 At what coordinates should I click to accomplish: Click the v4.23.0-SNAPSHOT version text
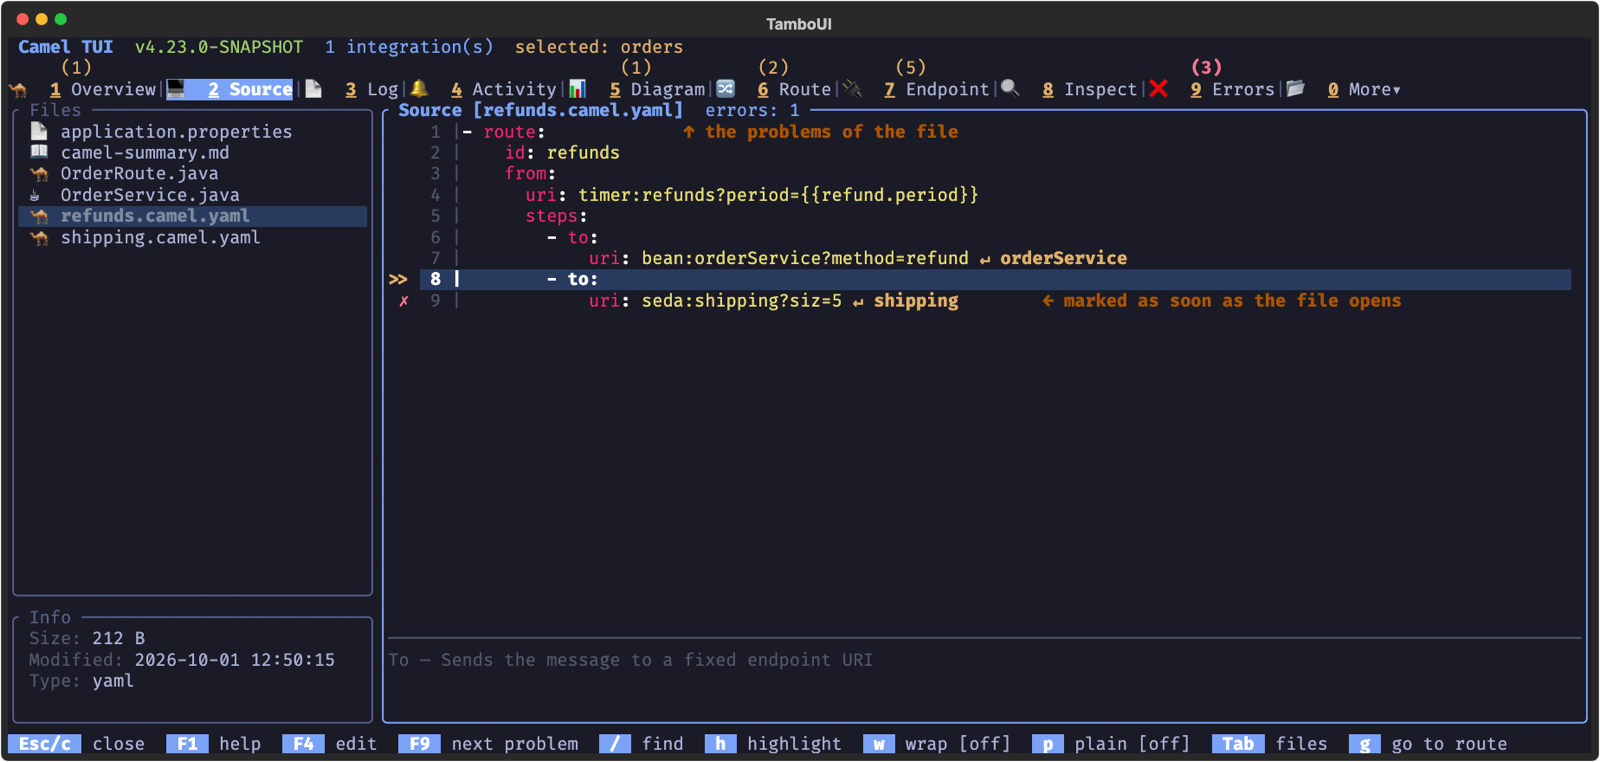point(219,47)
